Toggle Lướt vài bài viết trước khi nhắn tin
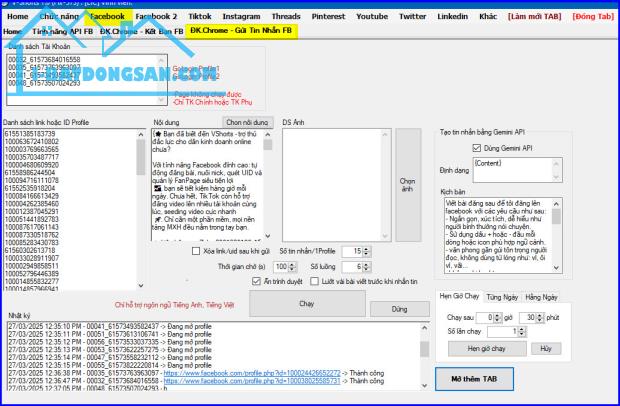Image resolution: width=620 pixels, height=406 pixels. (x=314, y=281)
